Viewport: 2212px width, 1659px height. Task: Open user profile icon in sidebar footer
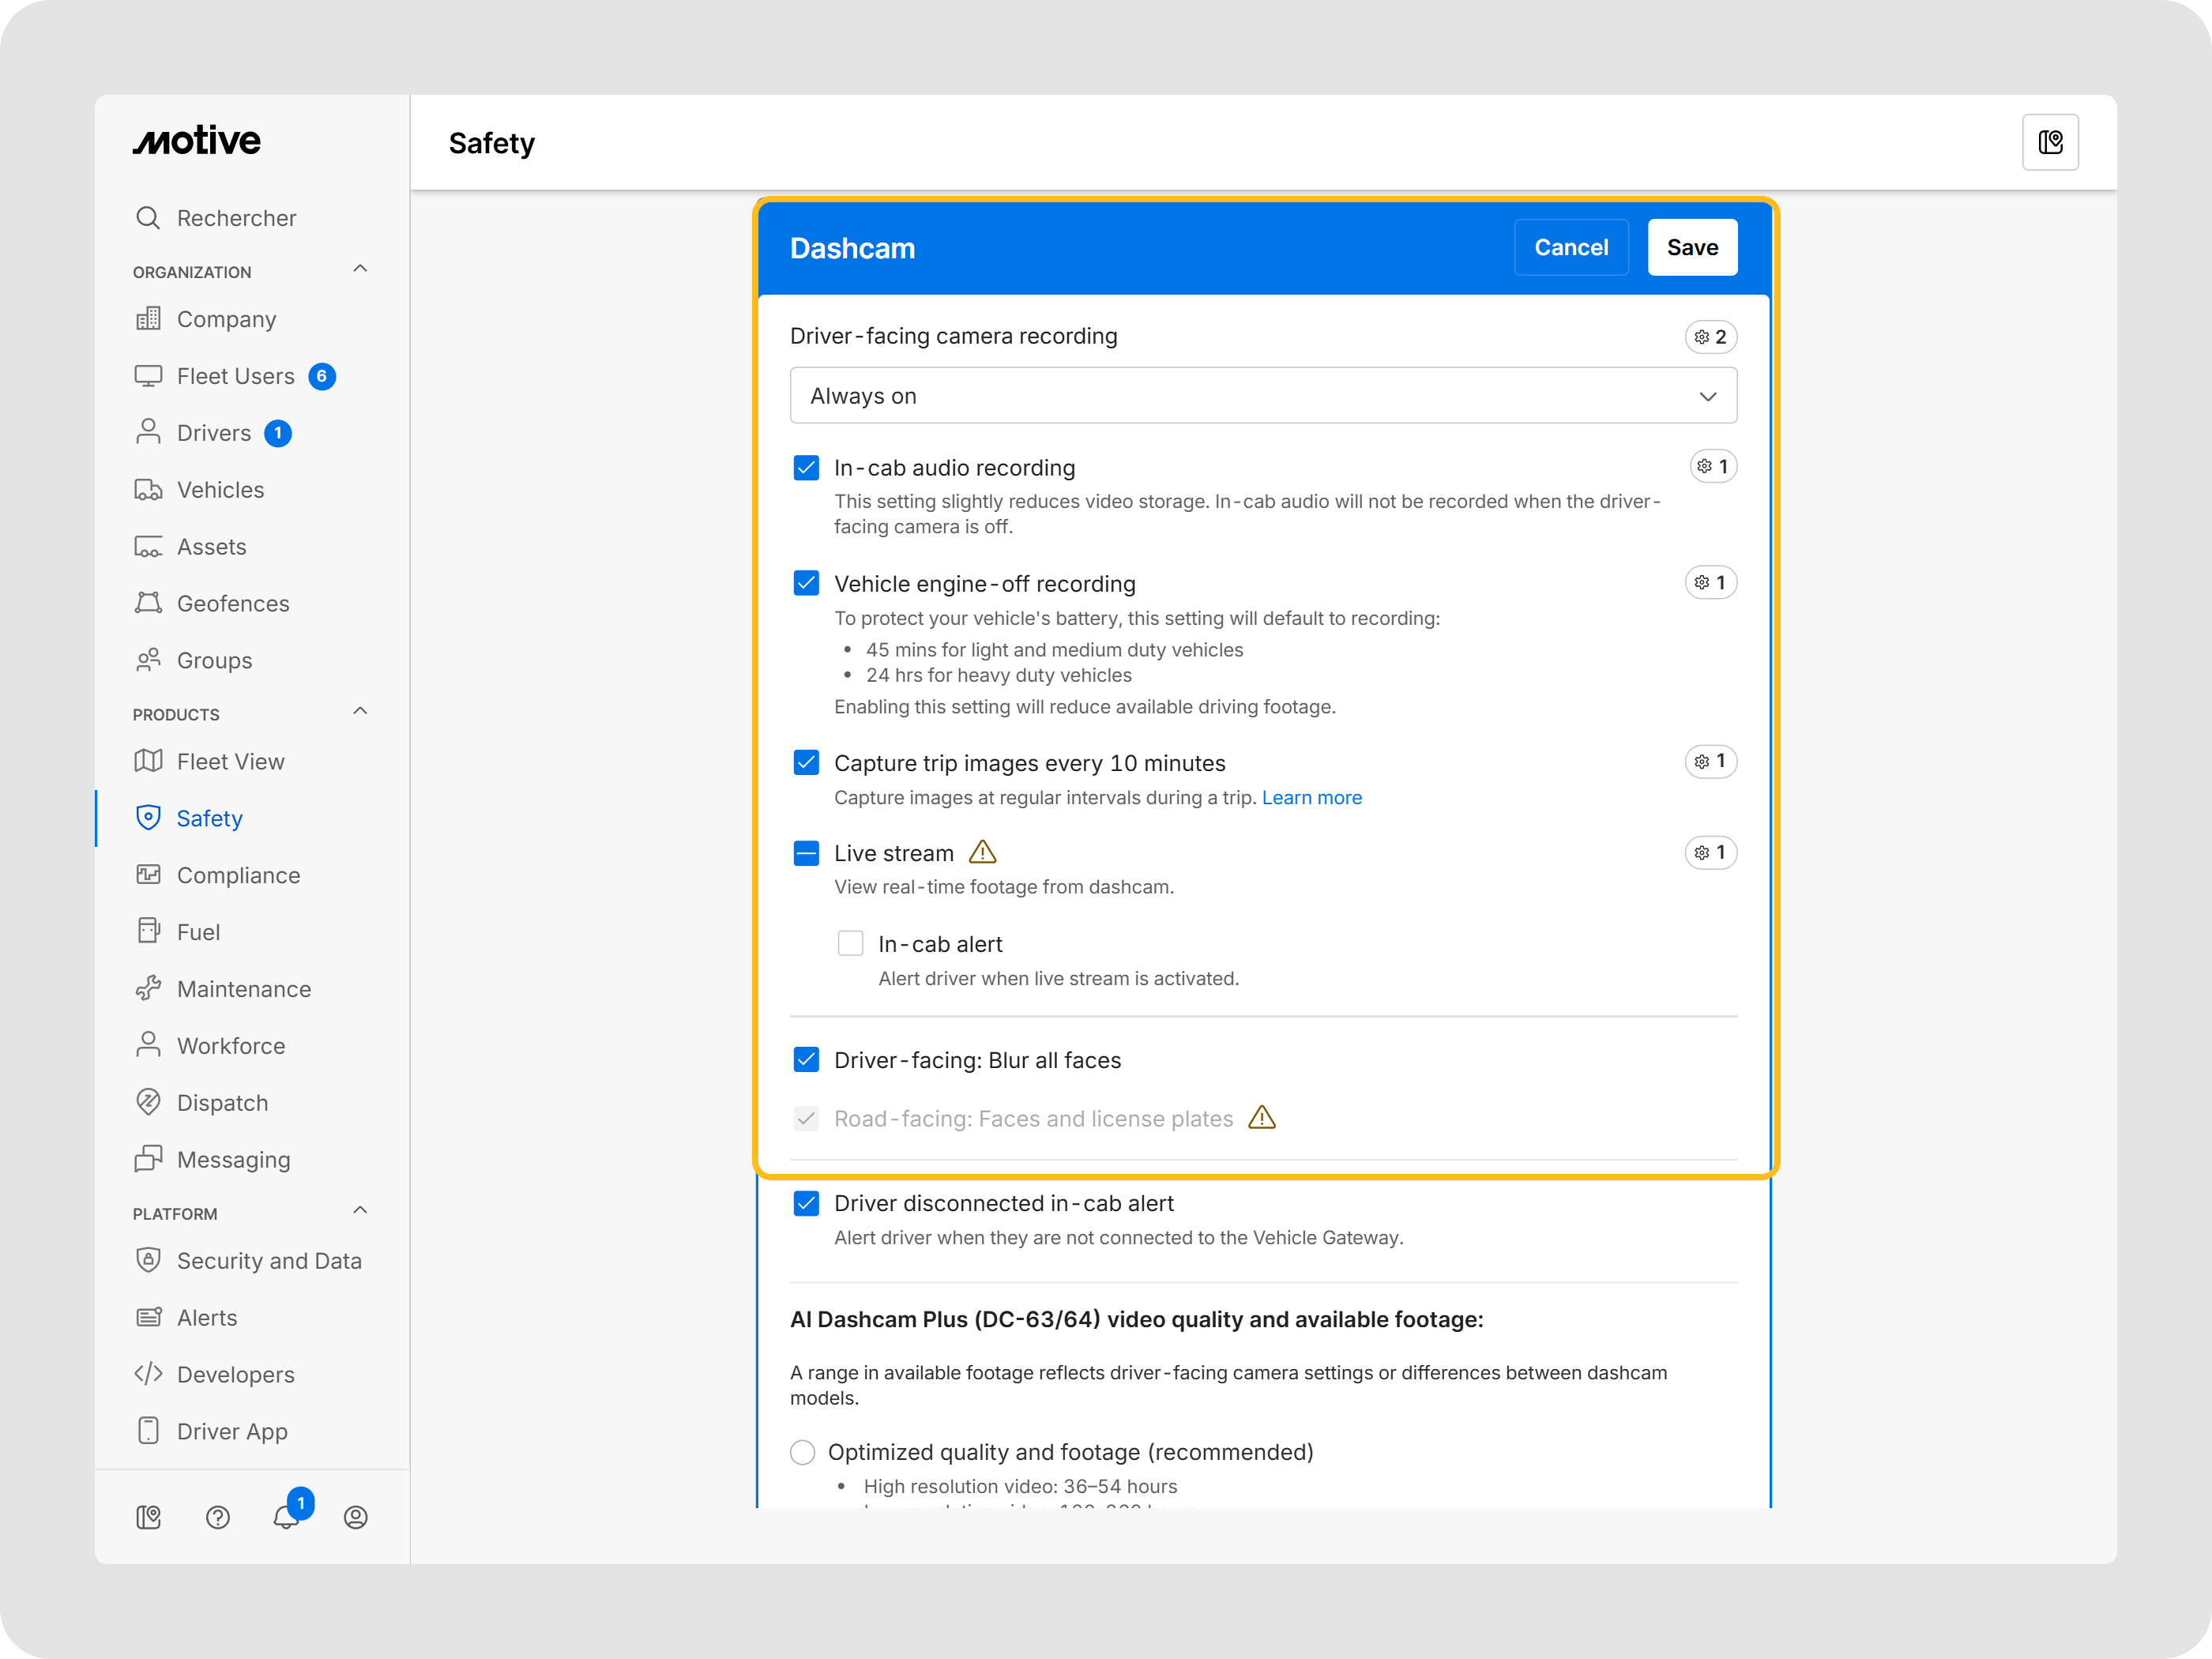356,1517
